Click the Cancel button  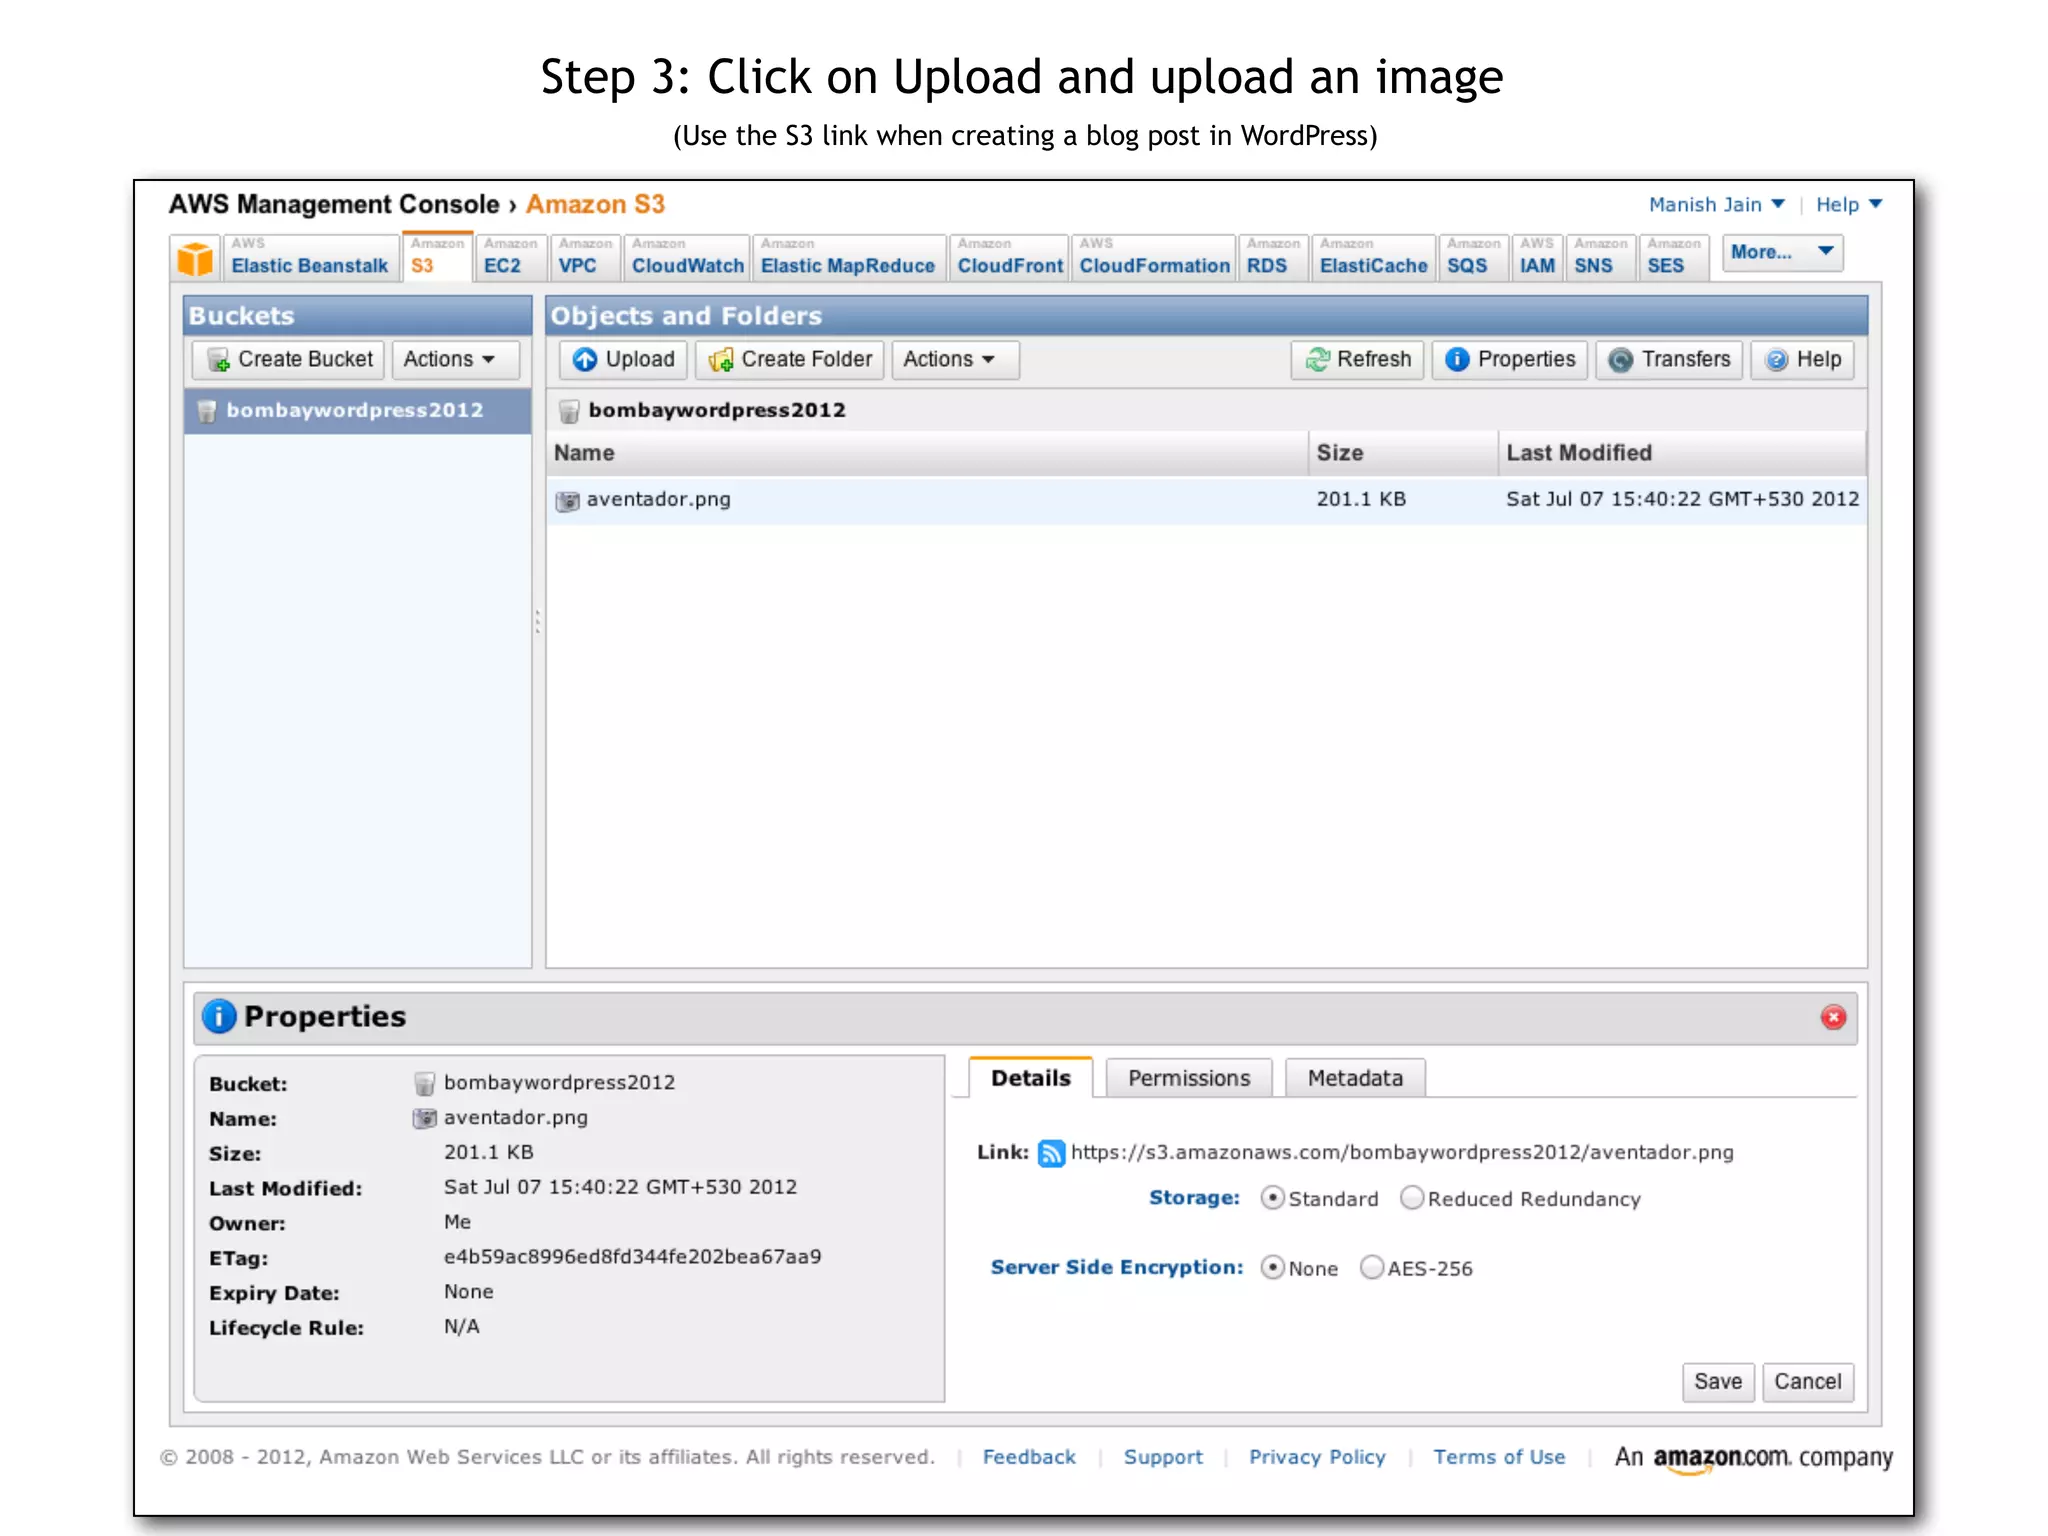(1808, 1382)
